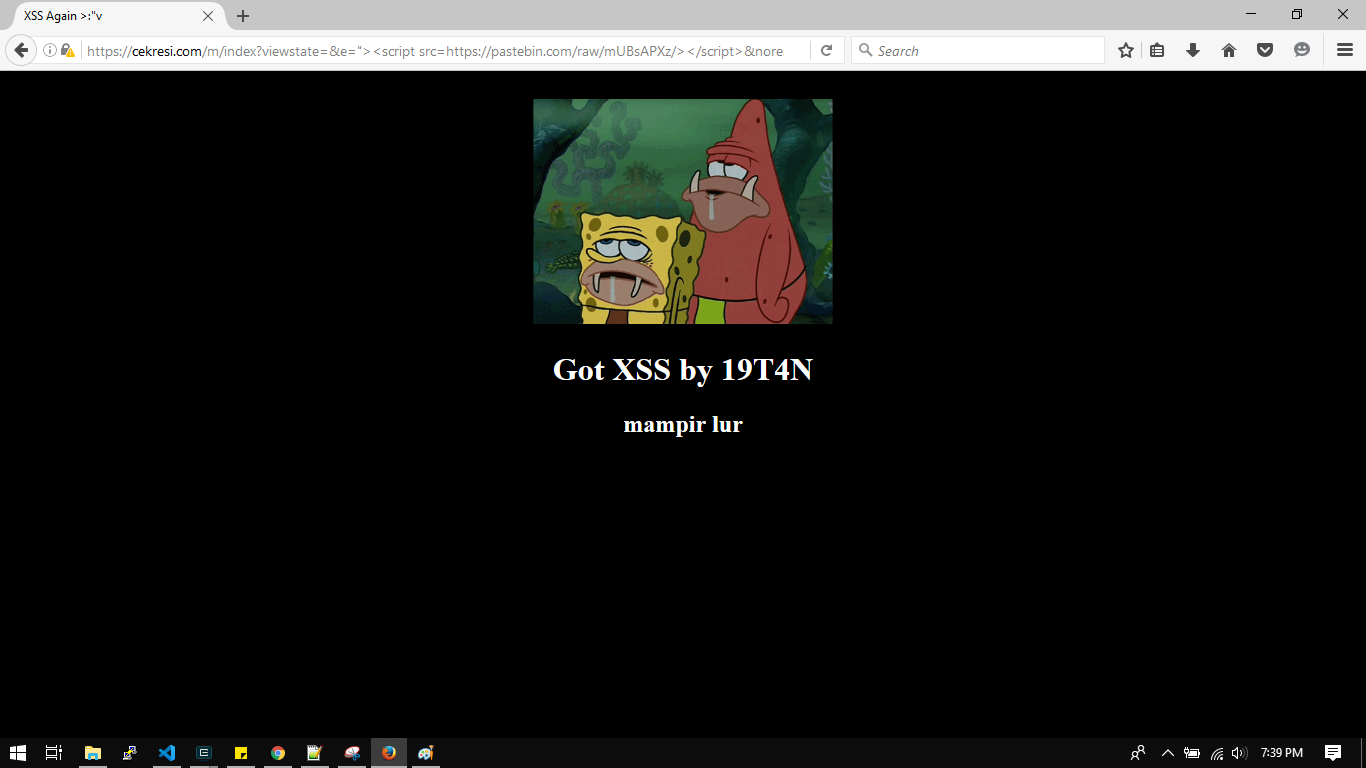Click the 'Got XSS by 19T4N' heading
Image resolution: width=1366 pixels, height=768 pixels.
pyautogui.click(x=683, y=370)
